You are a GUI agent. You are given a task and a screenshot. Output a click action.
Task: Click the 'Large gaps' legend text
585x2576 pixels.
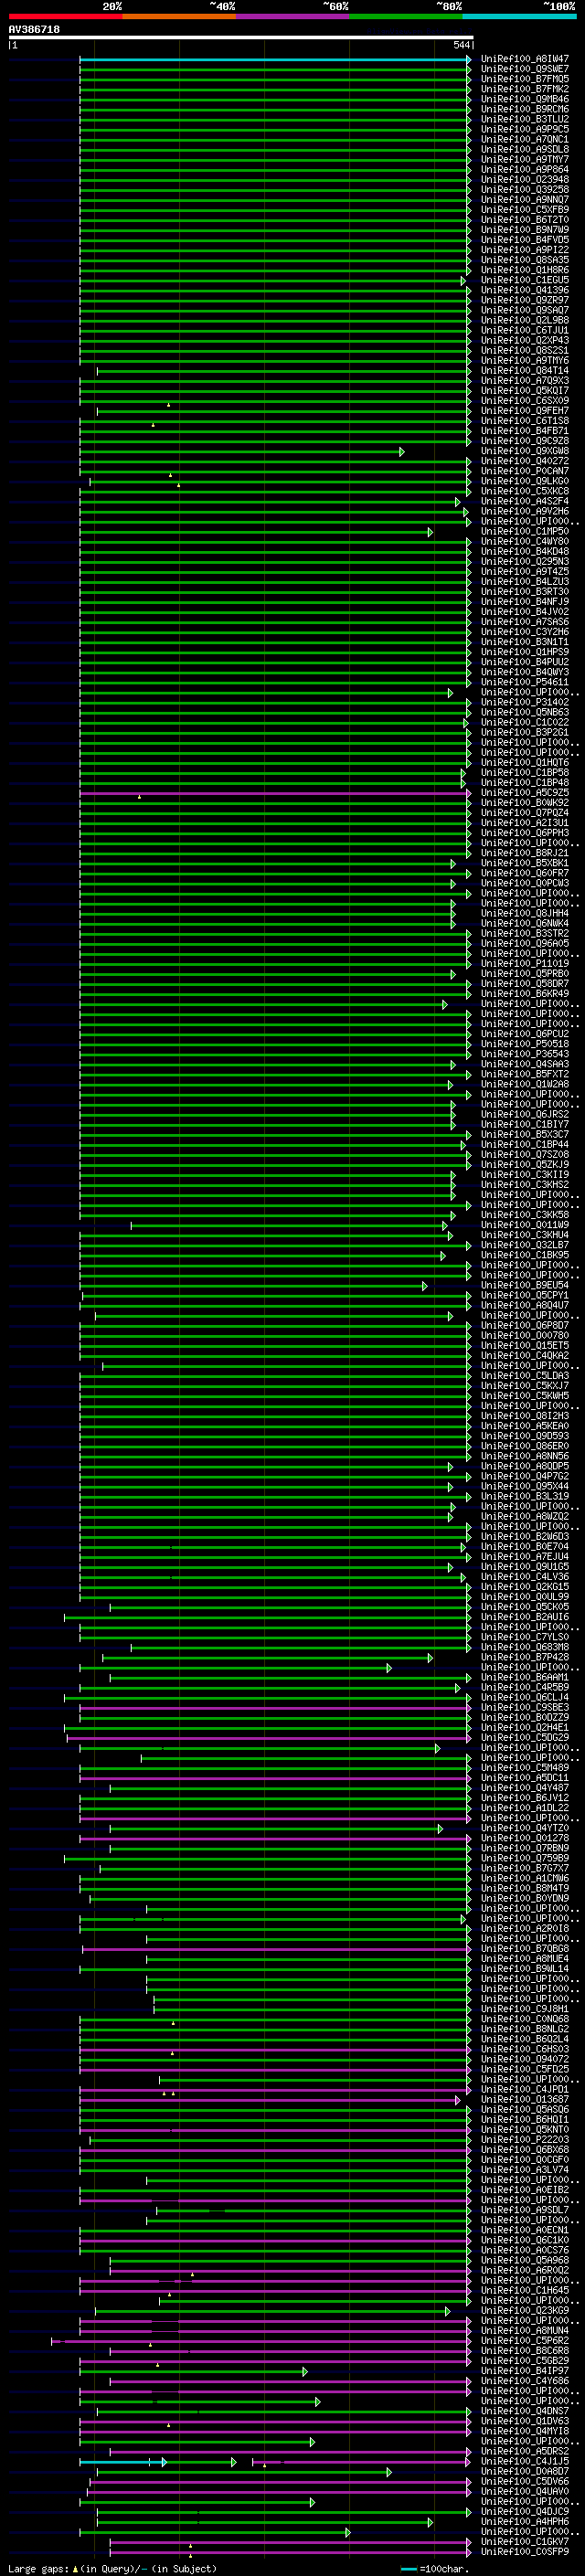tap(38, 2568)
